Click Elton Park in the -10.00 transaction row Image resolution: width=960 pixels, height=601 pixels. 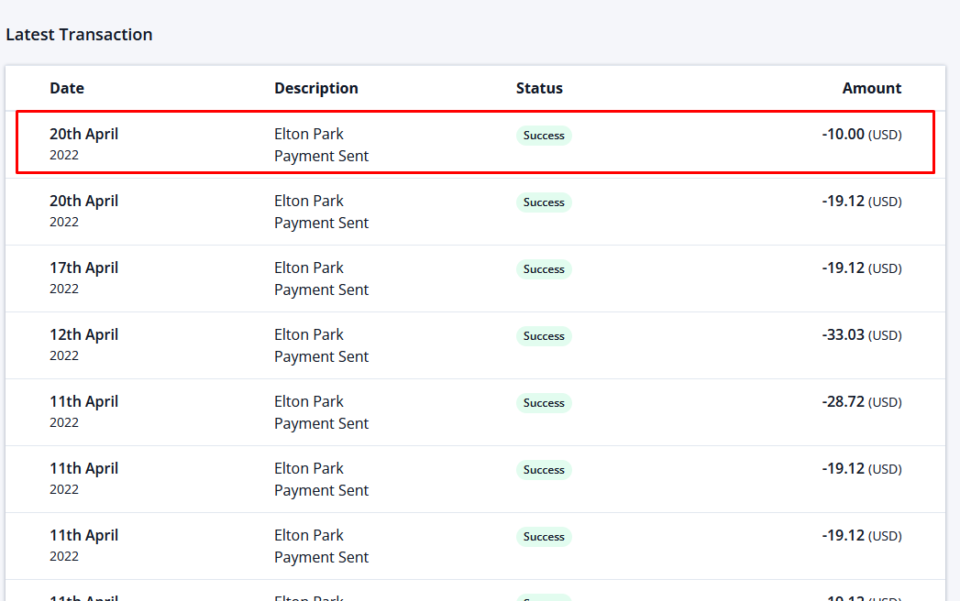coord(309,134)
